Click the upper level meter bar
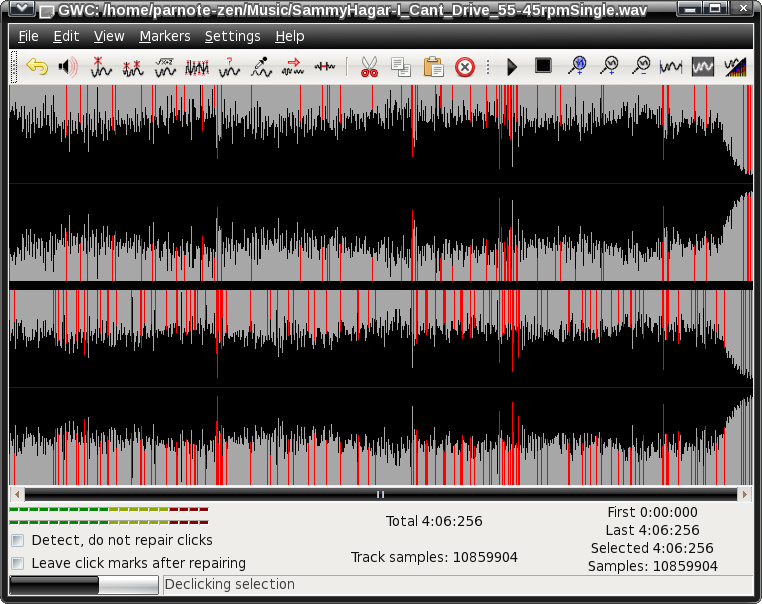This screenshot has width=762, height=604. click(109, 509)
